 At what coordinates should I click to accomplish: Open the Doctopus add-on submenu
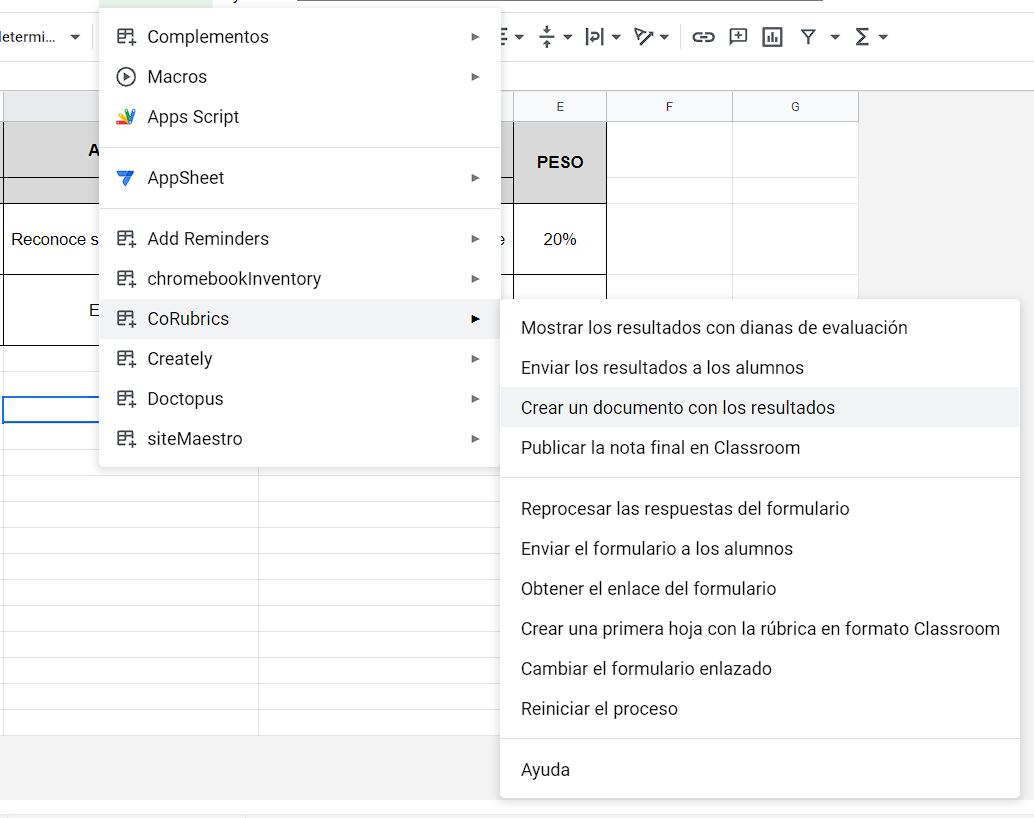pos(300,398)
